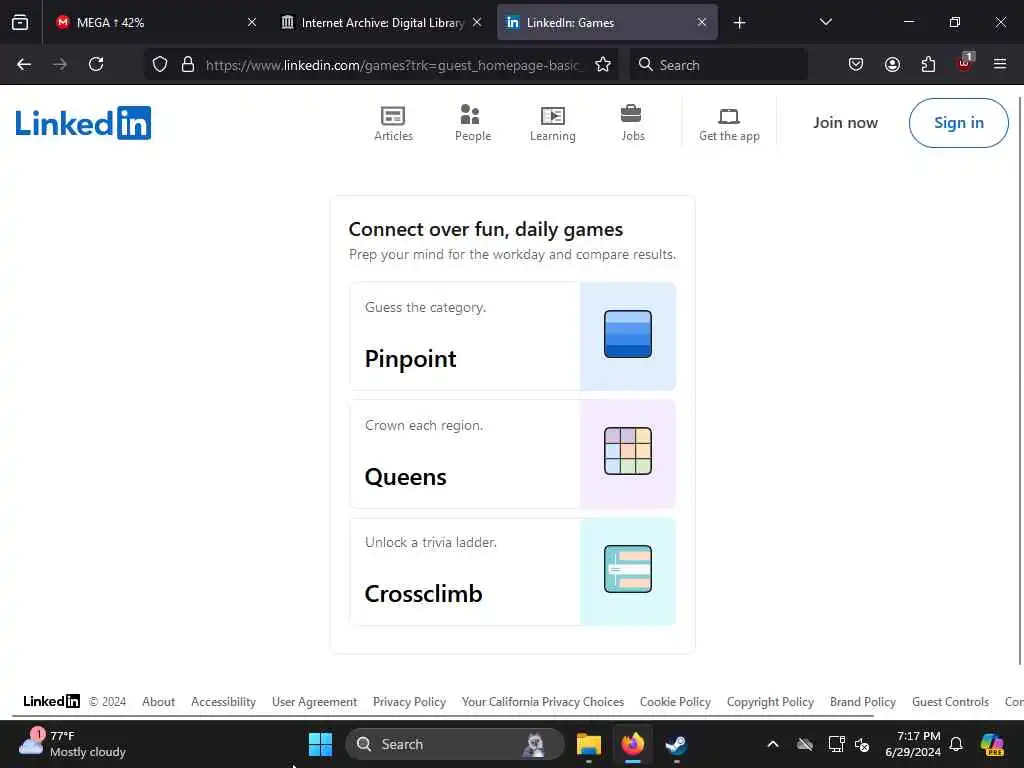Switch to the Internet Archive tab

tap(381, 23)
